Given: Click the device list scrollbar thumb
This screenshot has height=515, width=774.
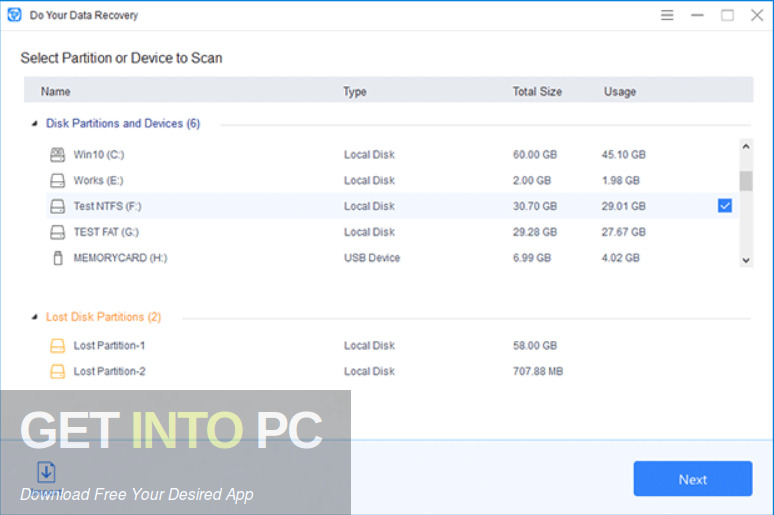Looking at the screenshot, I should pyautogui.click(x=746, y=181).
